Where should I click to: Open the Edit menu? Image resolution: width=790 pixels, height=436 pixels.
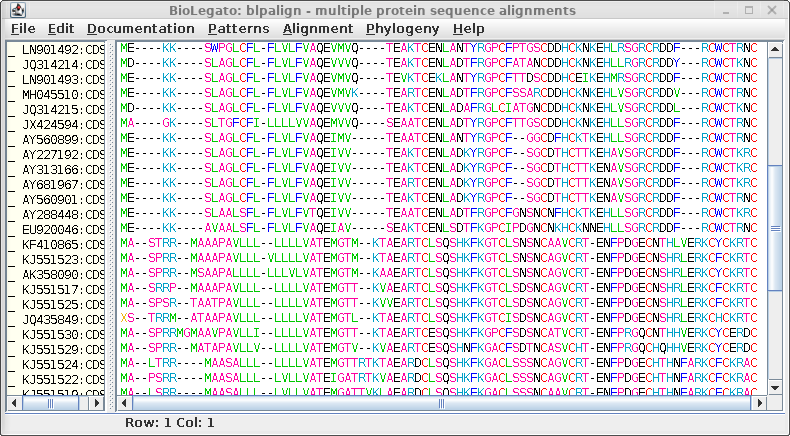click(x=60, y=29)
